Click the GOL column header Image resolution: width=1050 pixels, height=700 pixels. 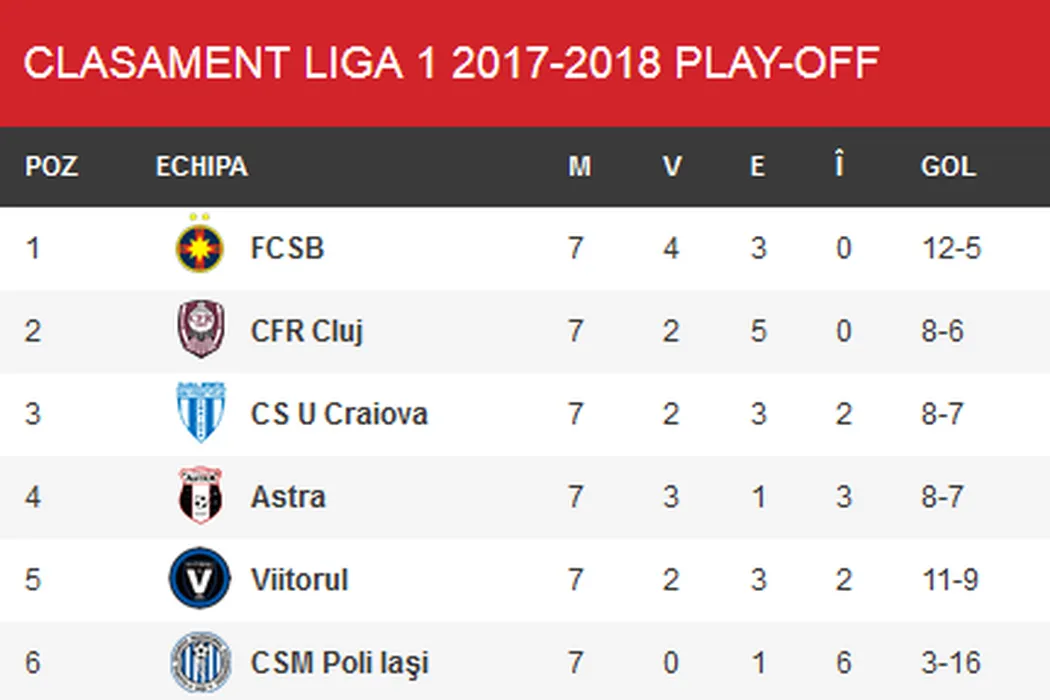[947, 166]
